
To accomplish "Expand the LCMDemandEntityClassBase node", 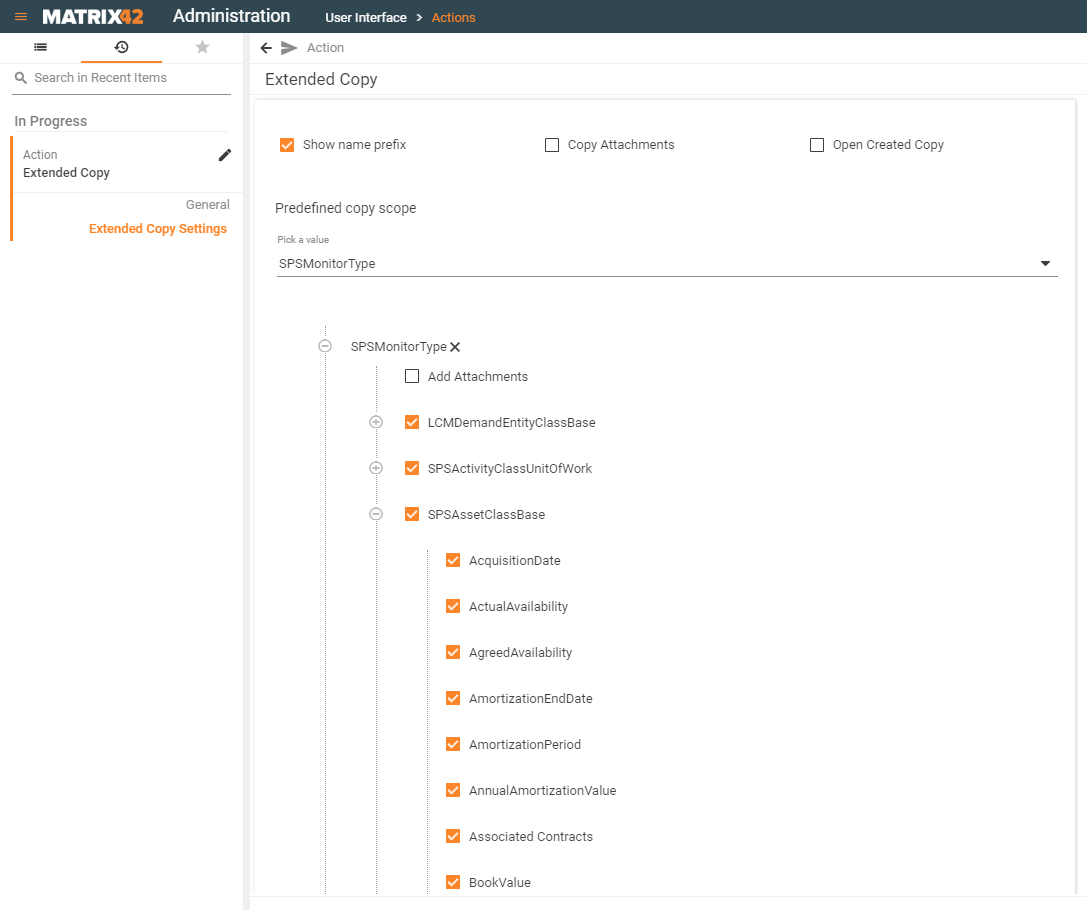I will [x=376, y=422].
